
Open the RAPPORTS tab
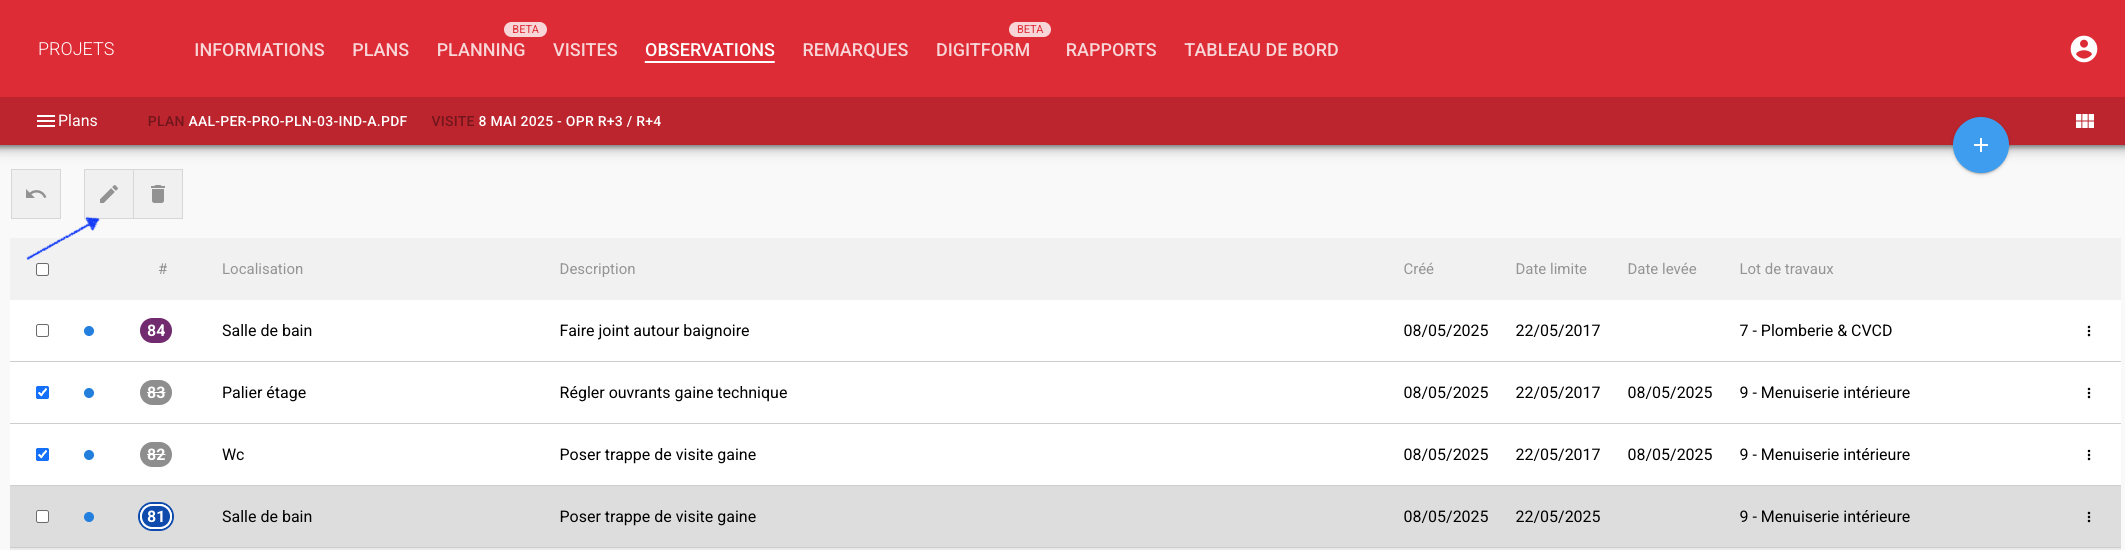pos(1111,50)
